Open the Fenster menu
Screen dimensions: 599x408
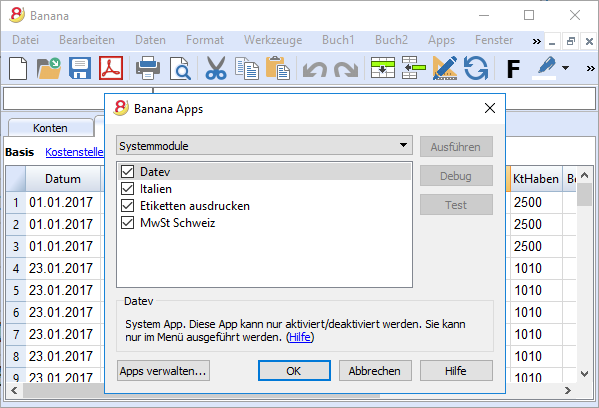click(x=494, y=40)
